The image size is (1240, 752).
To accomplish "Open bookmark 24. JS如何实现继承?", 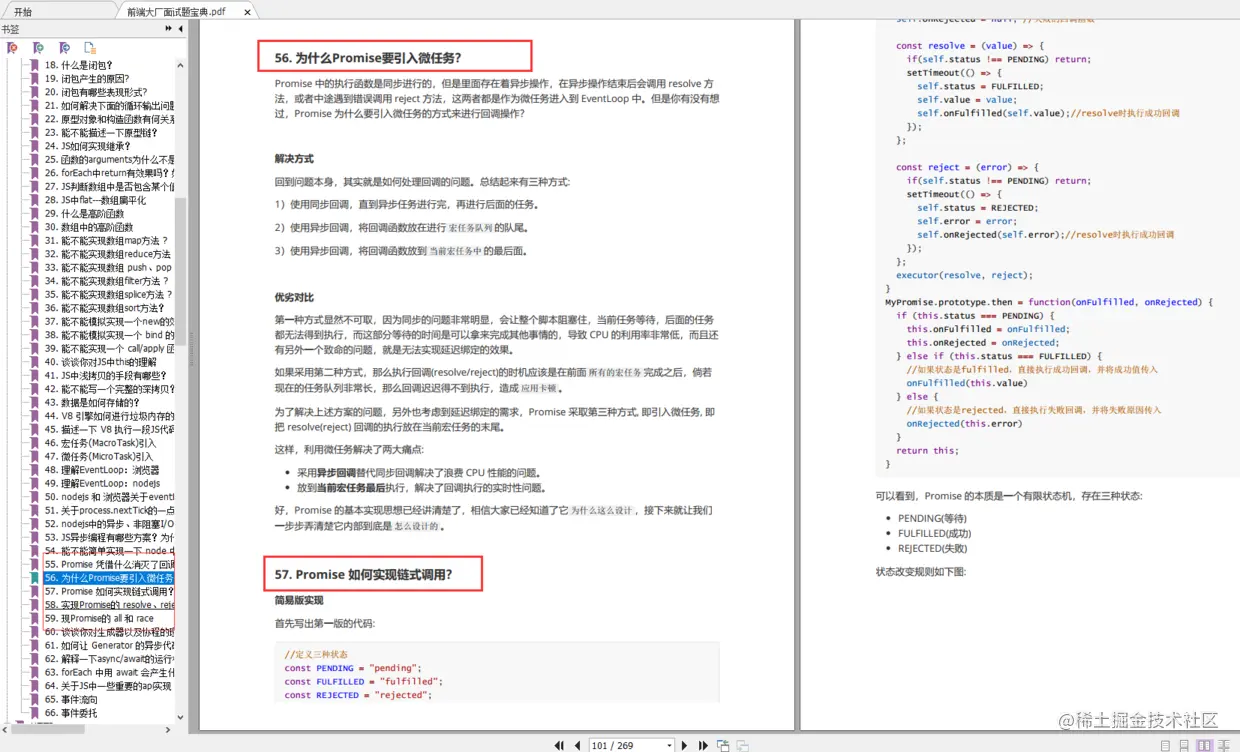I will (88, 146).
